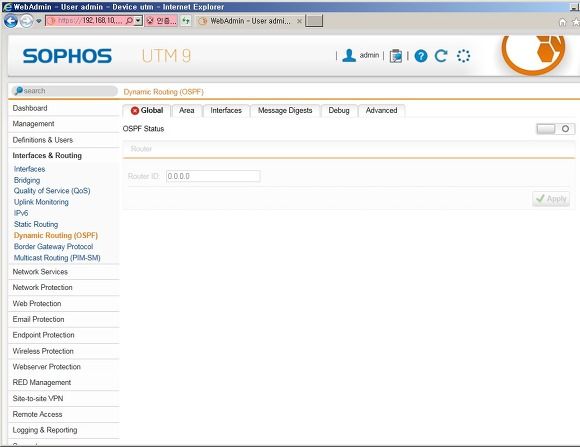The width and height of the screenshot is (580, 447).
Task: Click the refresh/compatibility icon beside address bar
Action: [186, 21]
